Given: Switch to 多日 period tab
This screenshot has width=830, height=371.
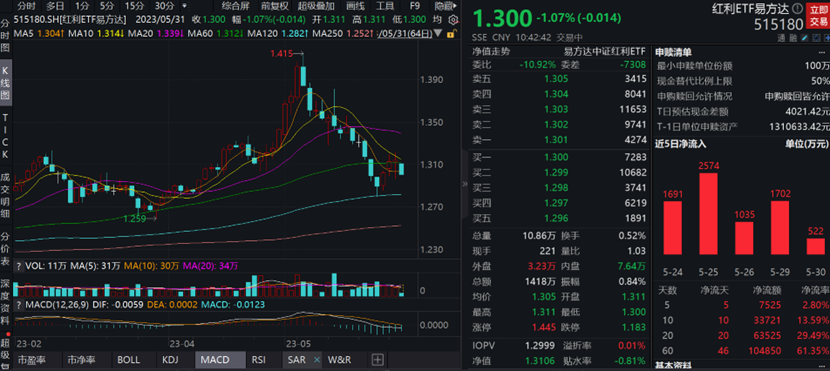Looking at the screenshot, I should point(55,6).
